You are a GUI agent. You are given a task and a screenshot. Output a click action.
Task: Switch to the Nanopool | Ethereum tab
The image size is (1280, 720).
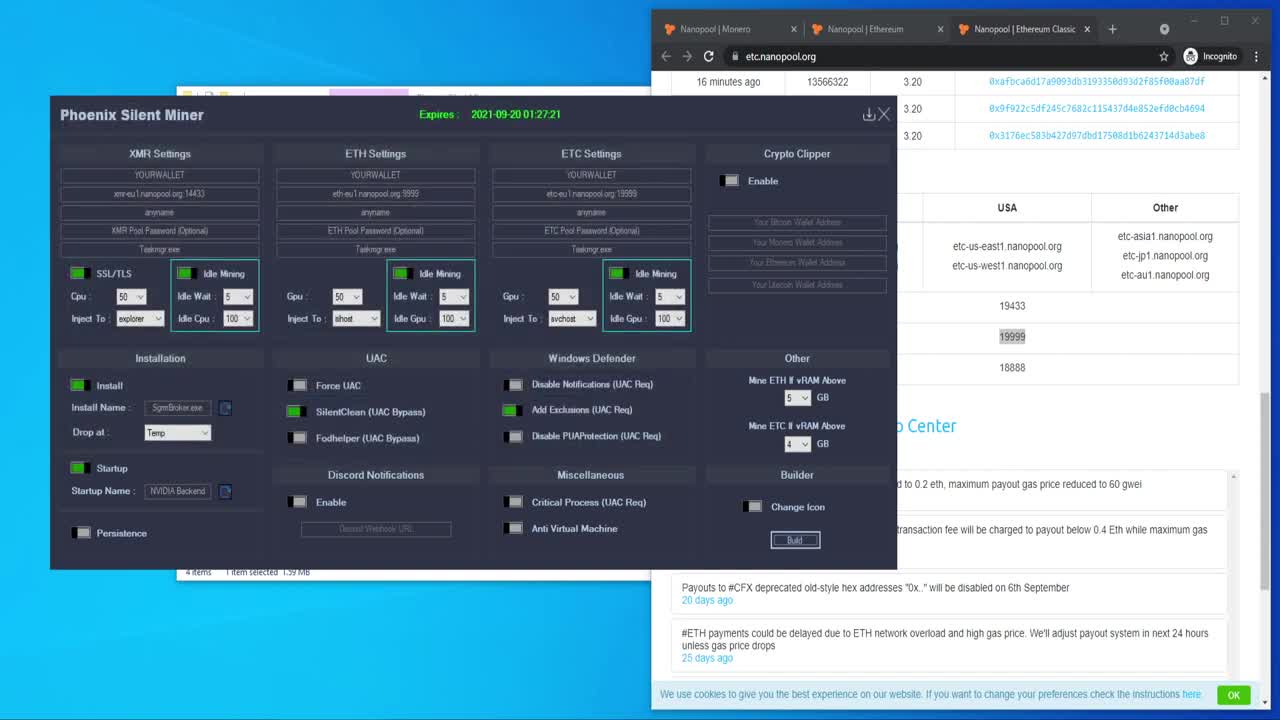(x=876, y=29)
